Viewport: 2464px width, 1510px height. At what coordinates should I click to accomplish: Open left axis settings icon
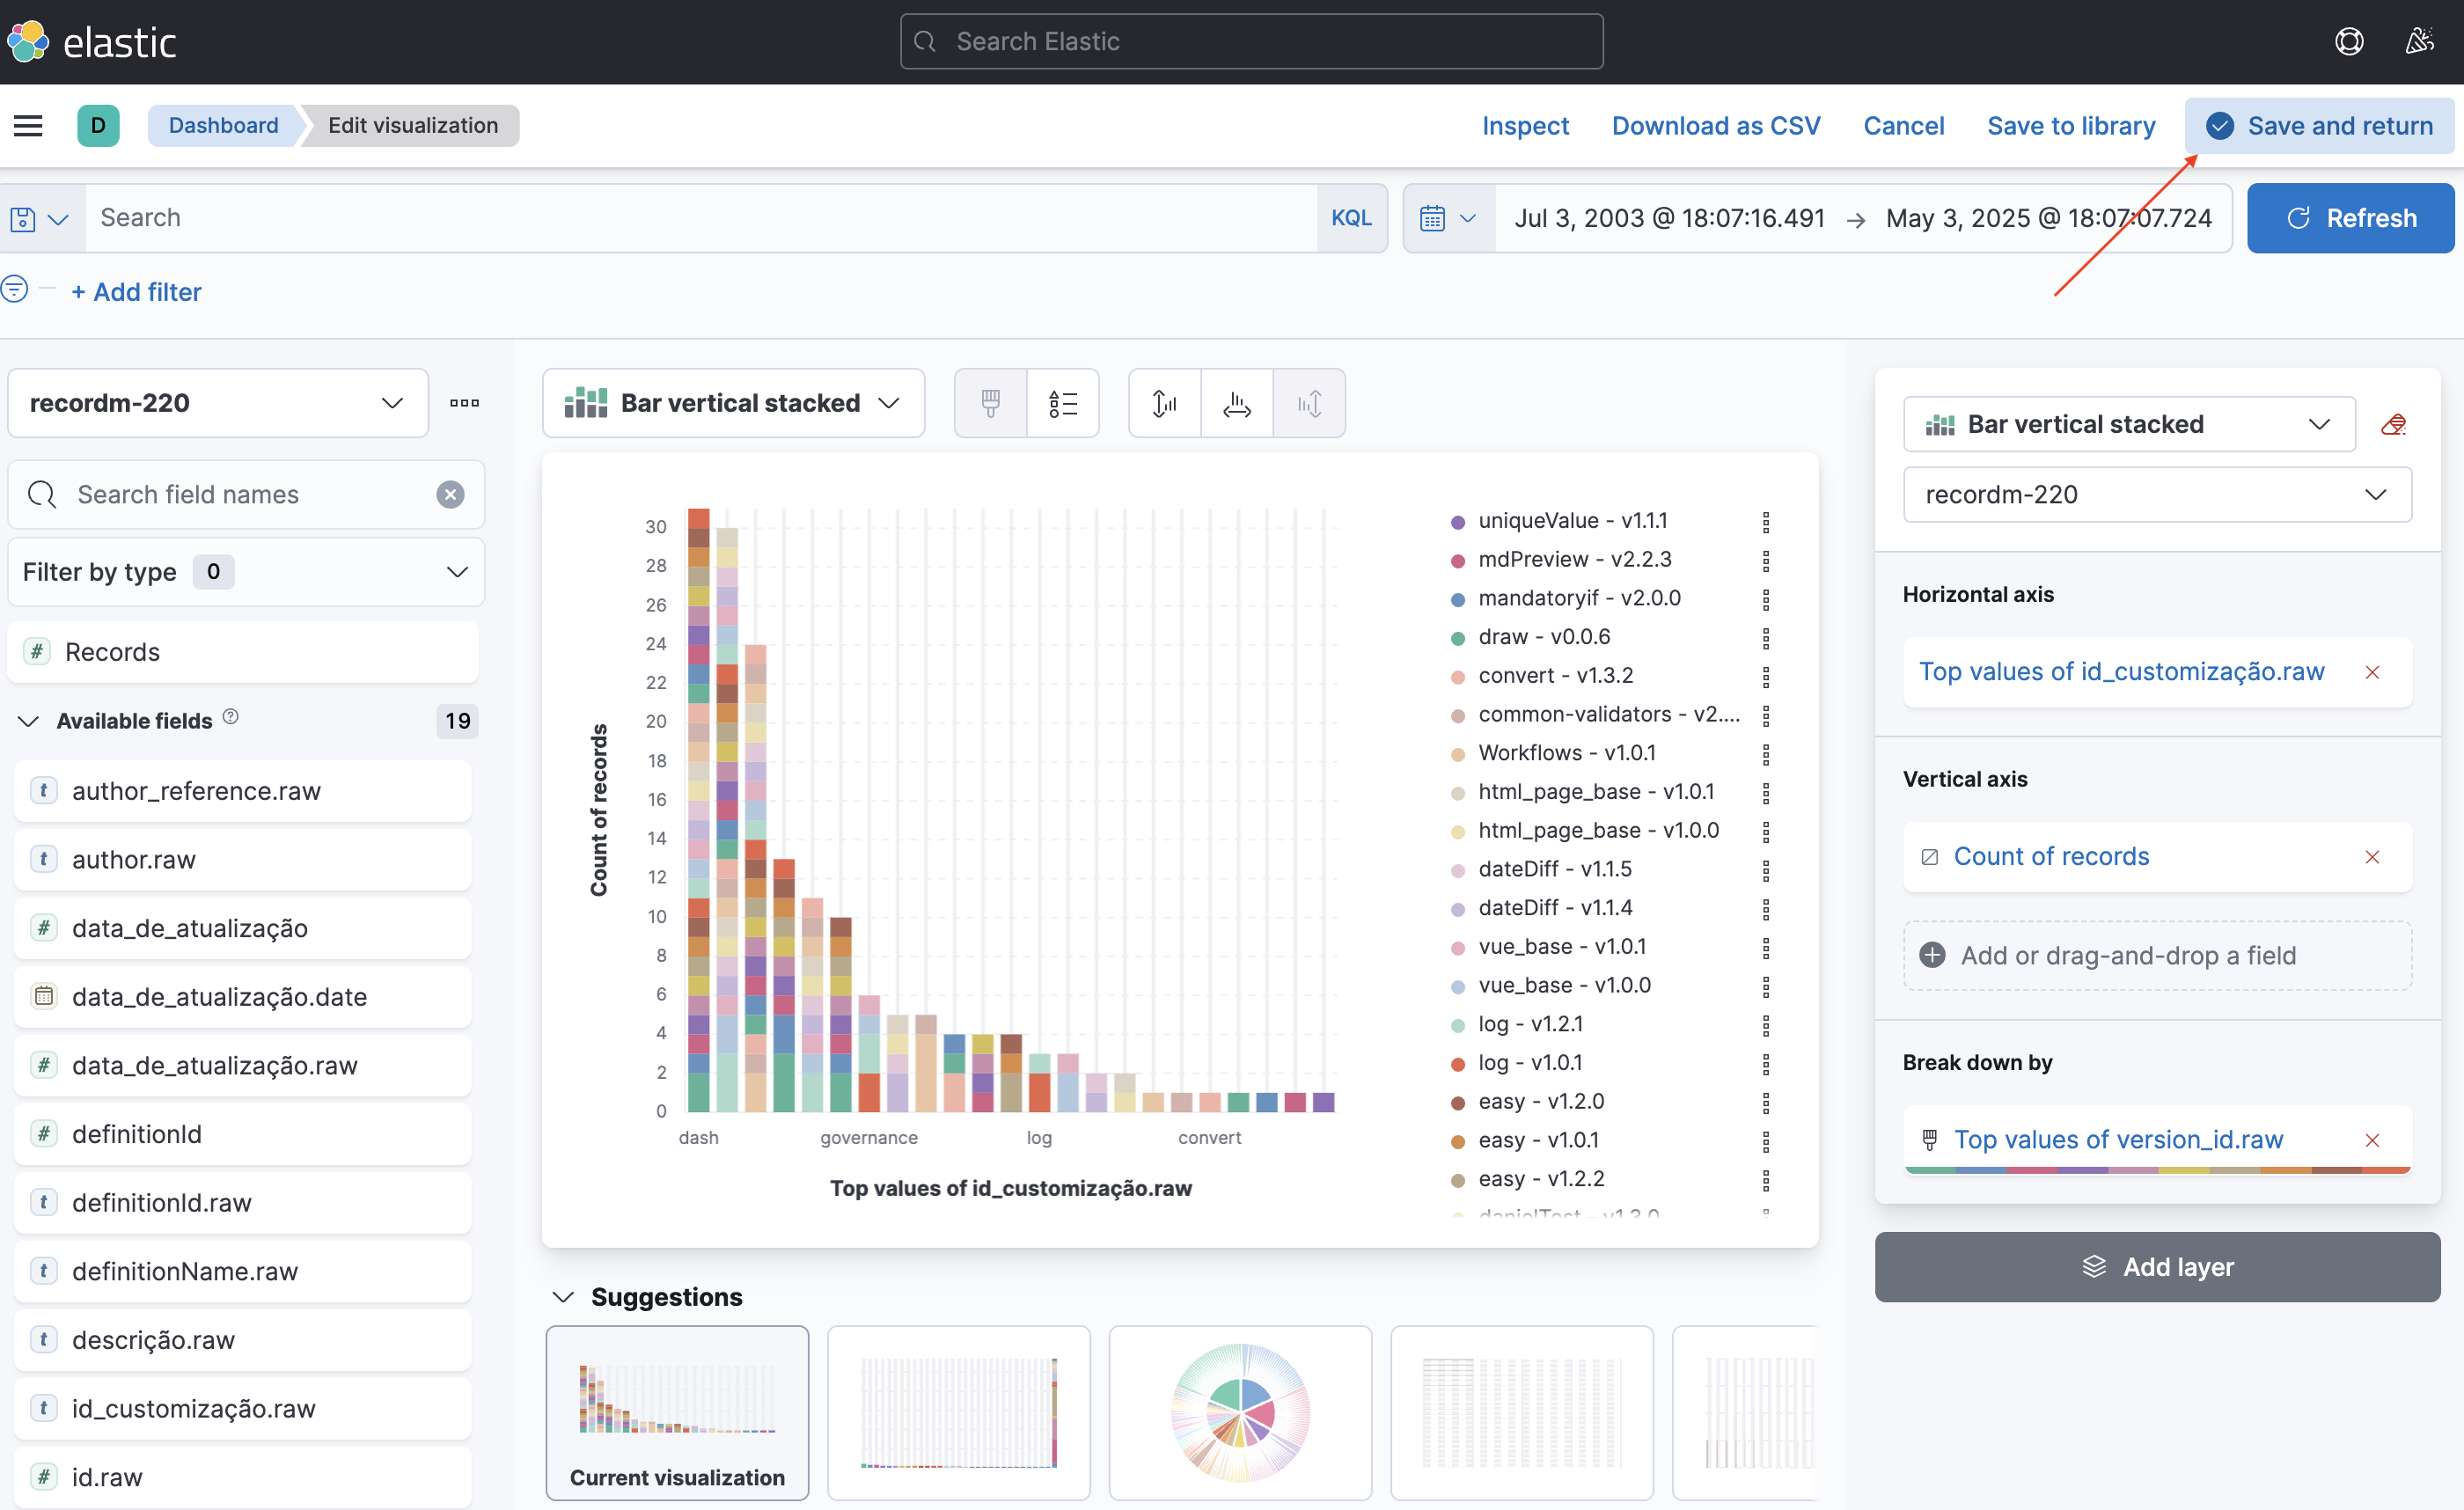pyautogui.click(x=1164, y=403)
